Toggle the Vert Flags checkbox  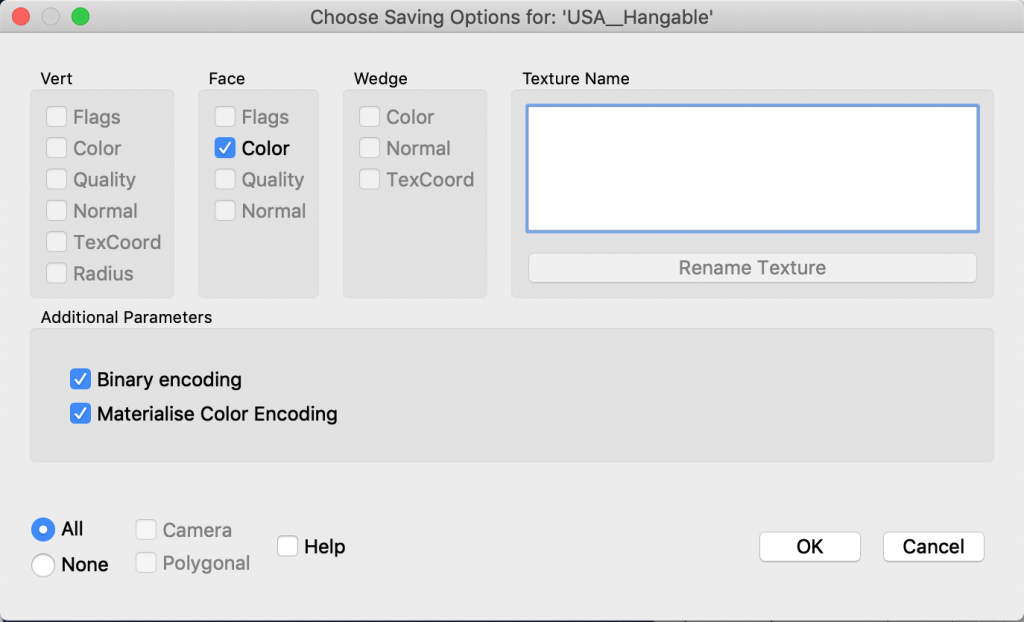click(x=56, y=117)
